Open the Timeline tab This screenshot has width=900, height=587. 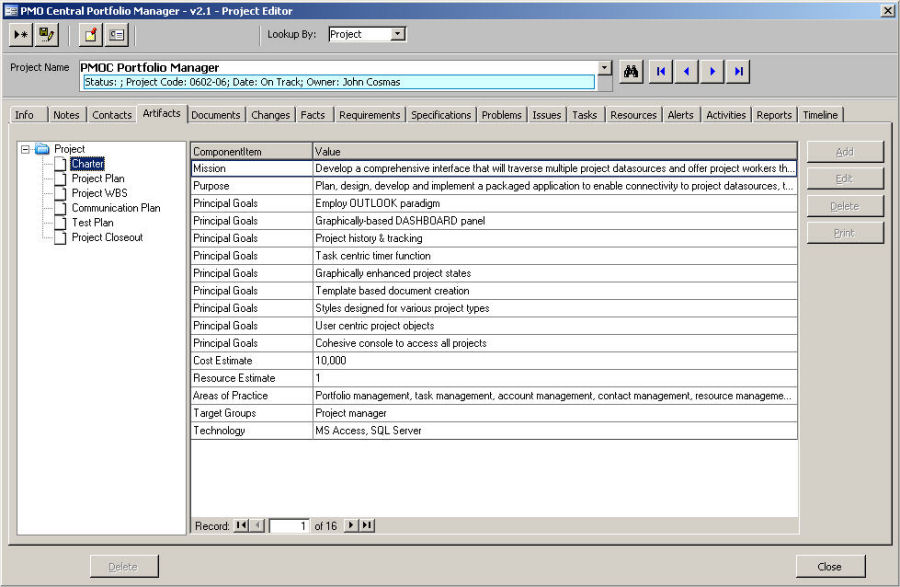pyautogui.click(x=821, y=115)
